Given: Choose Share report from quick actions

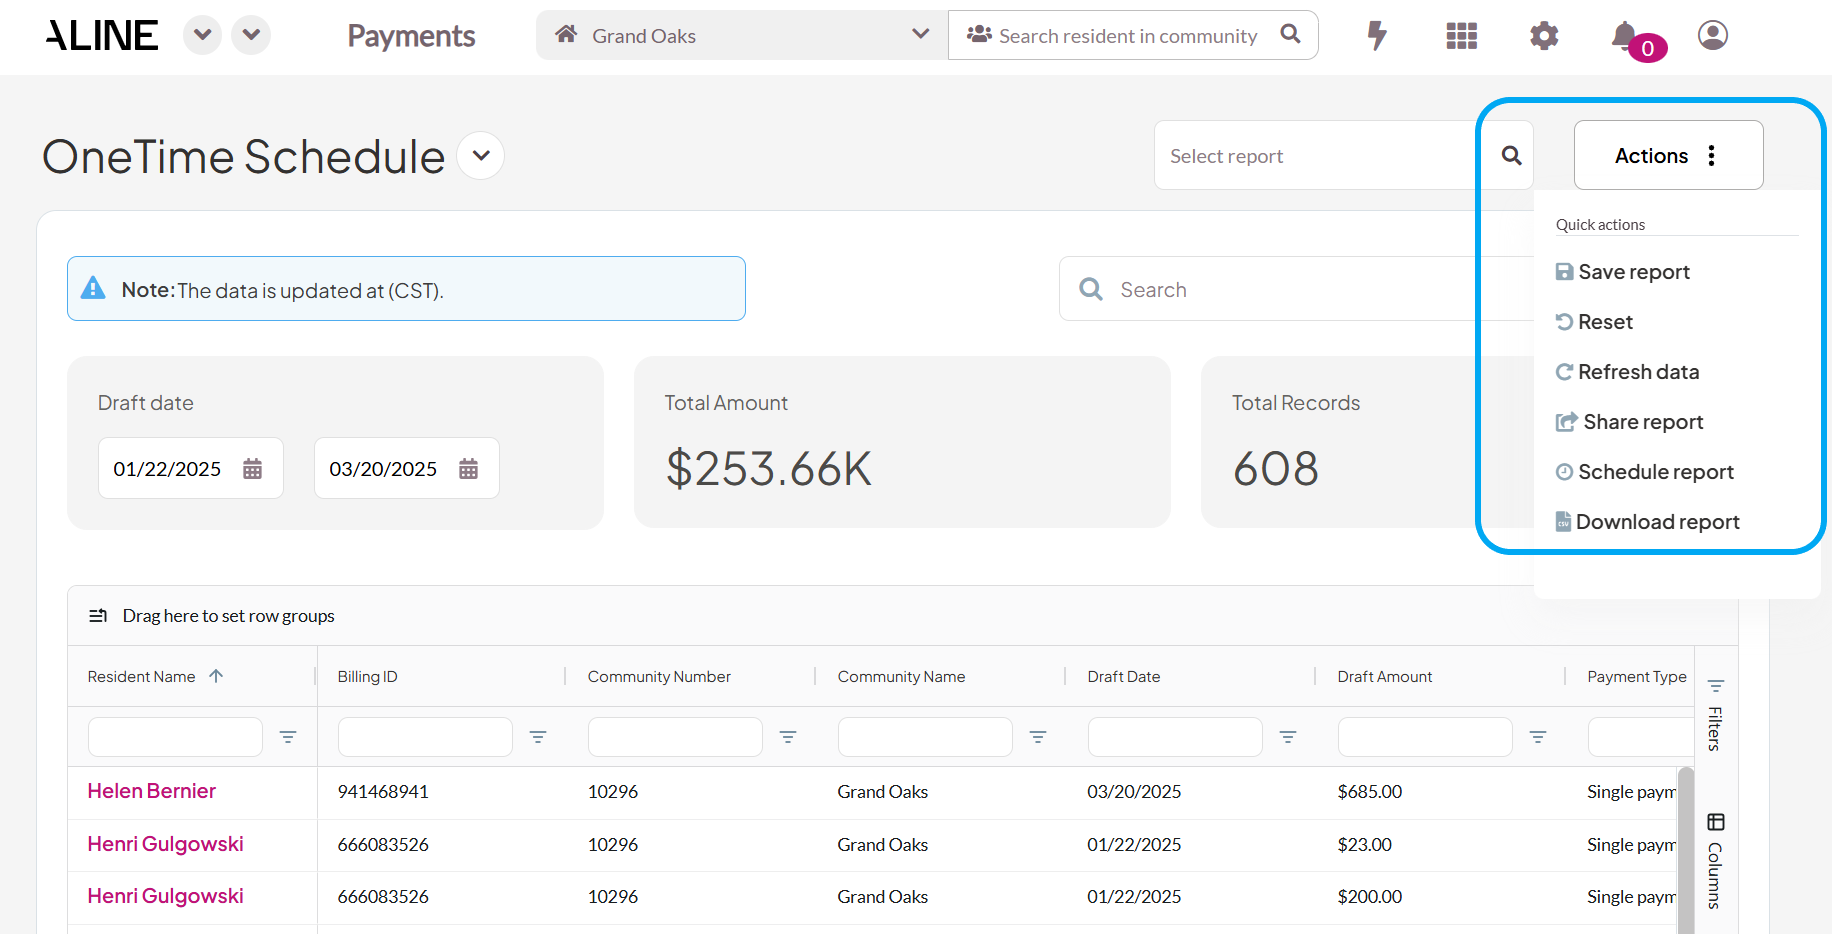Looking at the screenshot, I should 1629,422.
